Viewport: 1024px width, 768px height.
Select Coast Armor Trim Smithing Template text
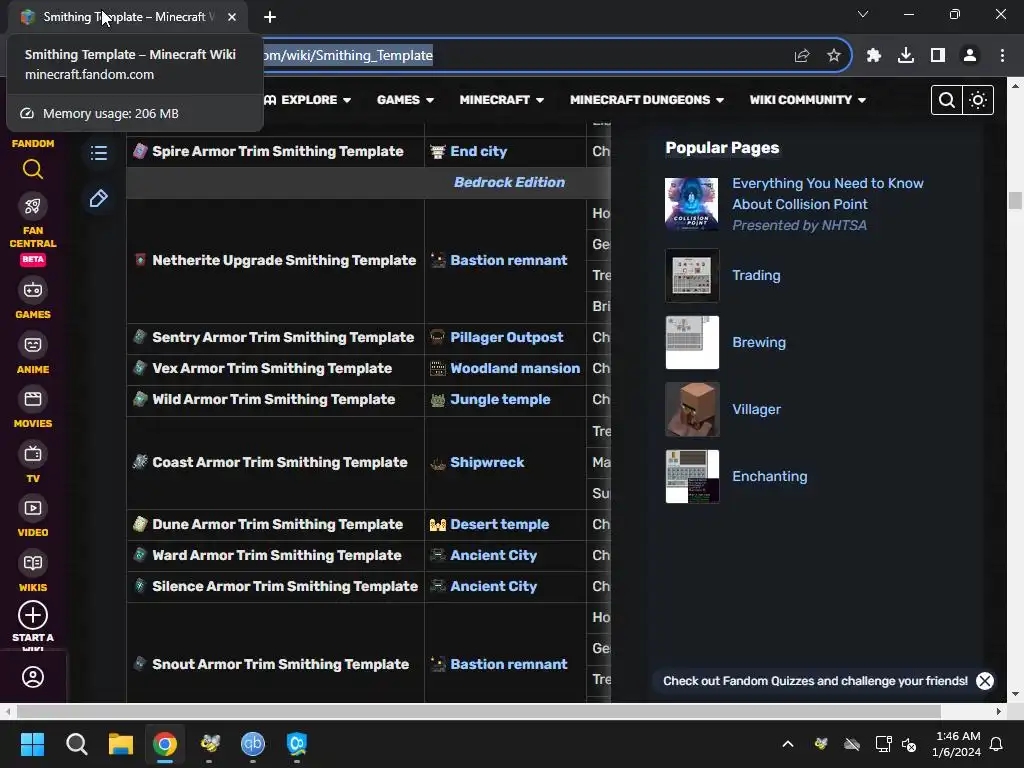click(280, 462)
